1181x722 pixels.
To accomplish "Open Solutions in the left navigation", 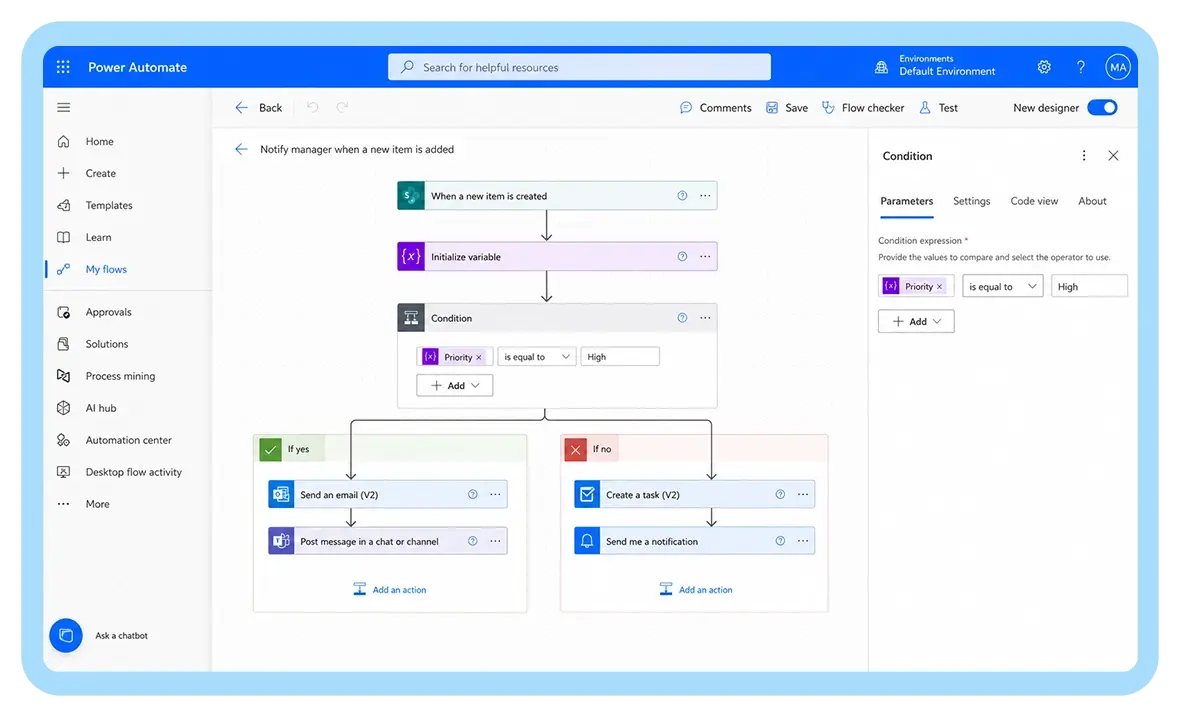I will (106, 344).
